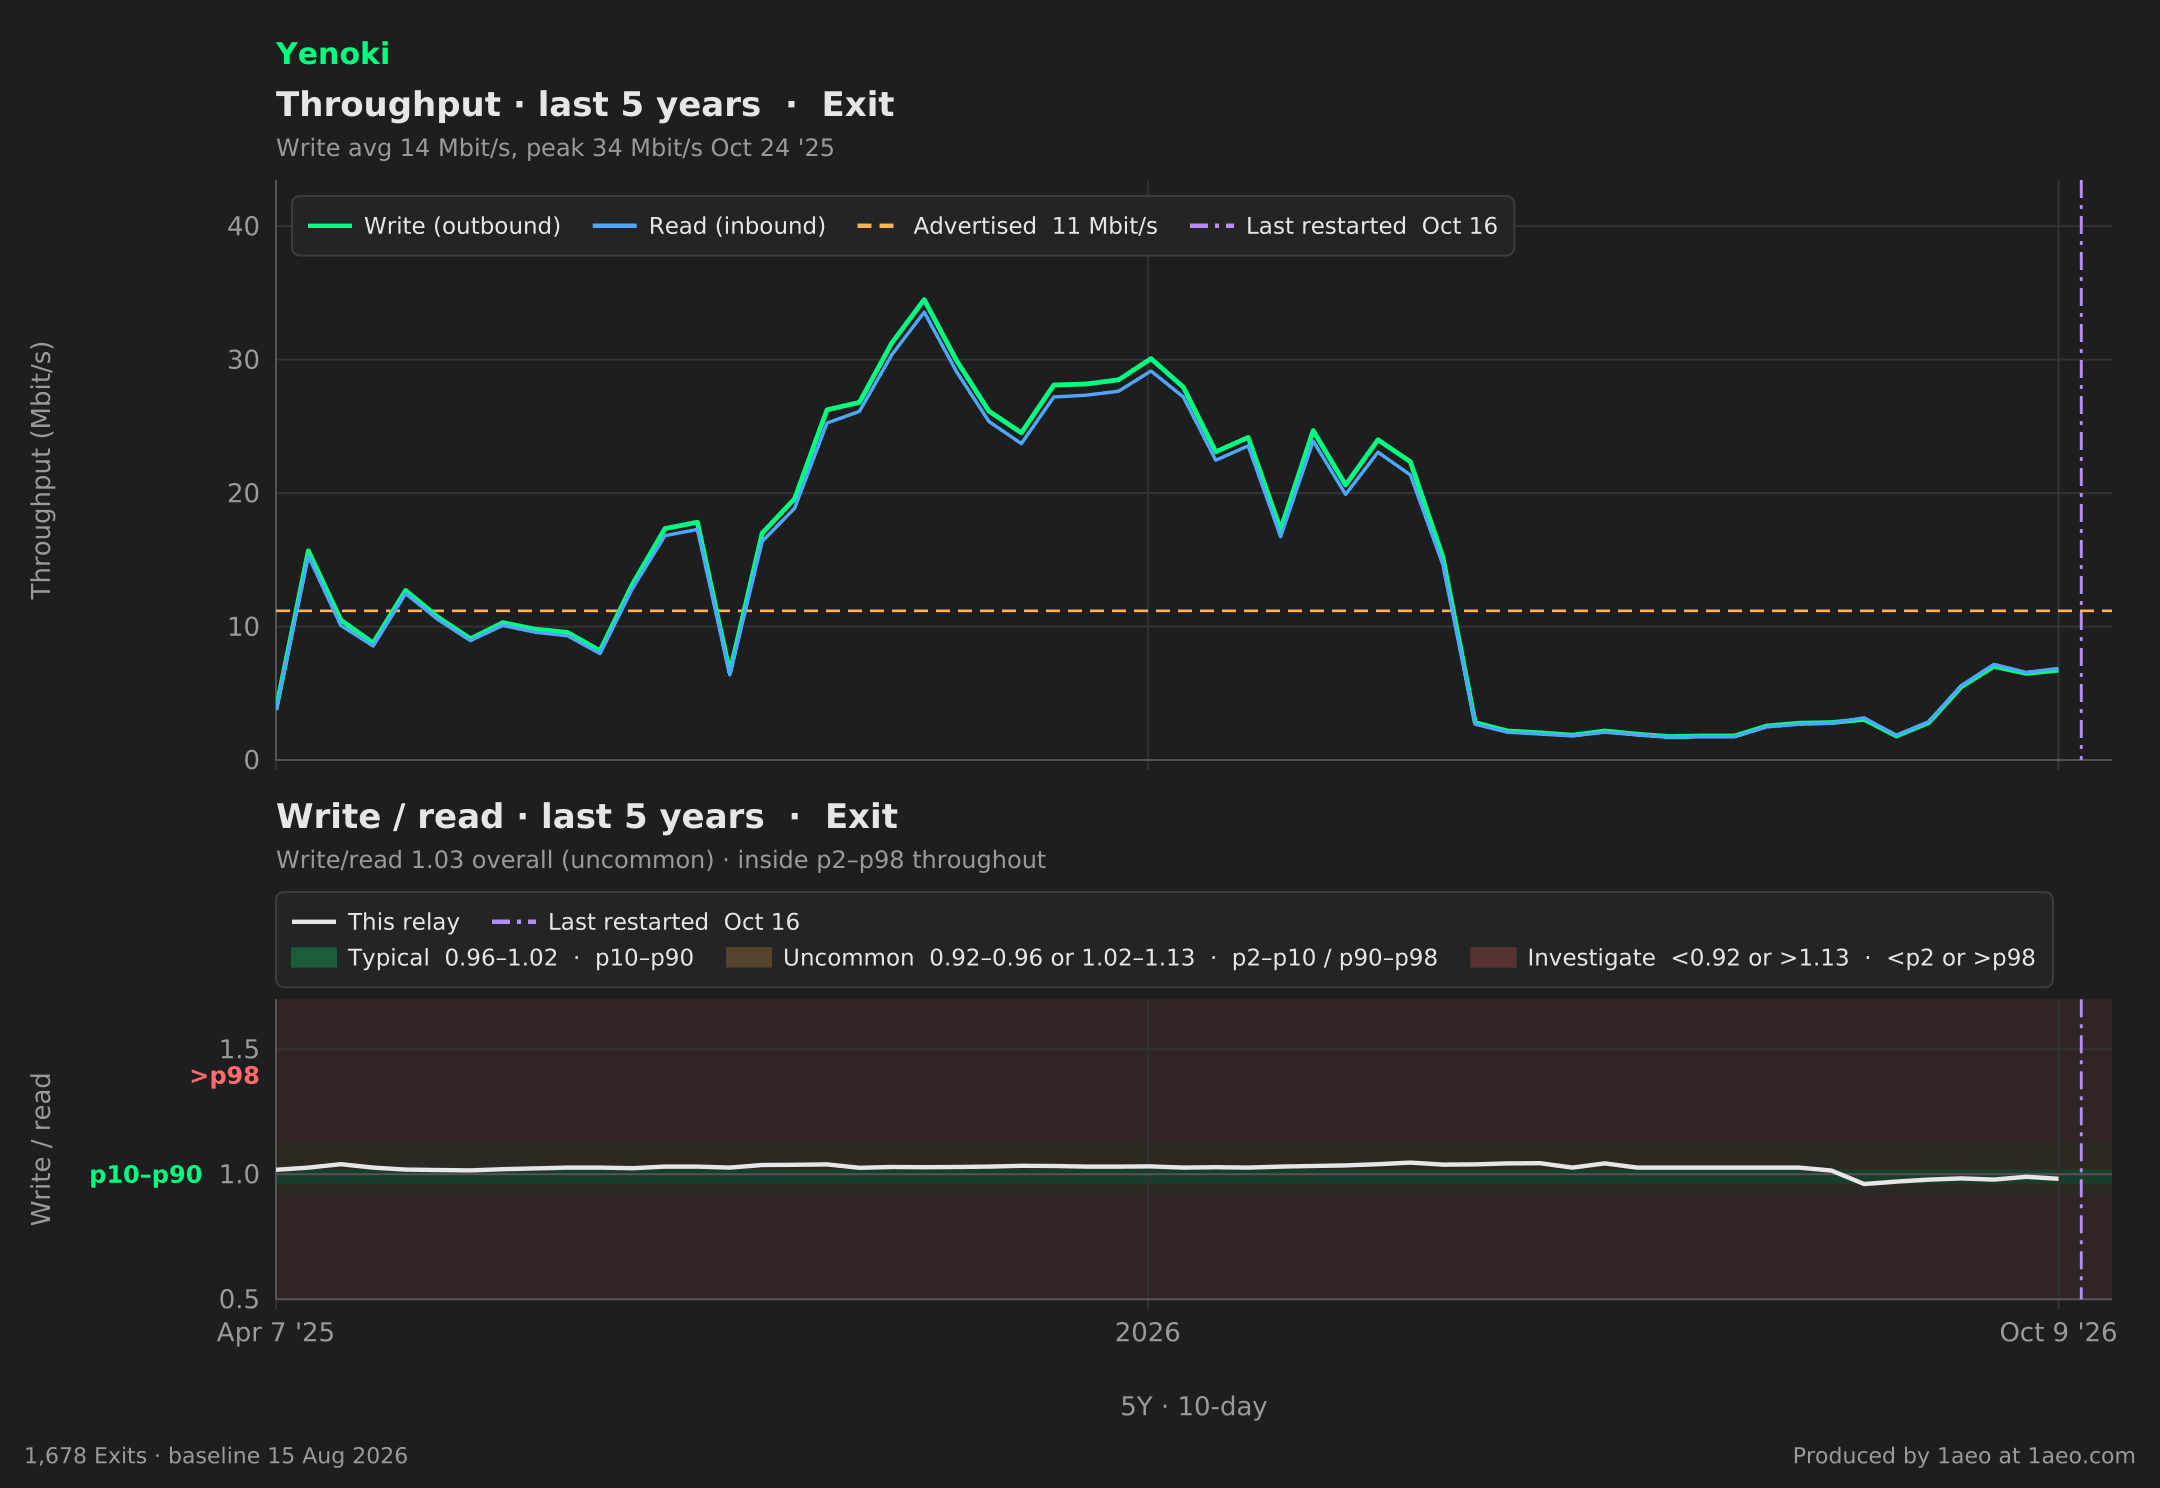Click the Write / read · last 5 years title
Viewport: 2160px width, 1488px height.
(x=587, y=816)
